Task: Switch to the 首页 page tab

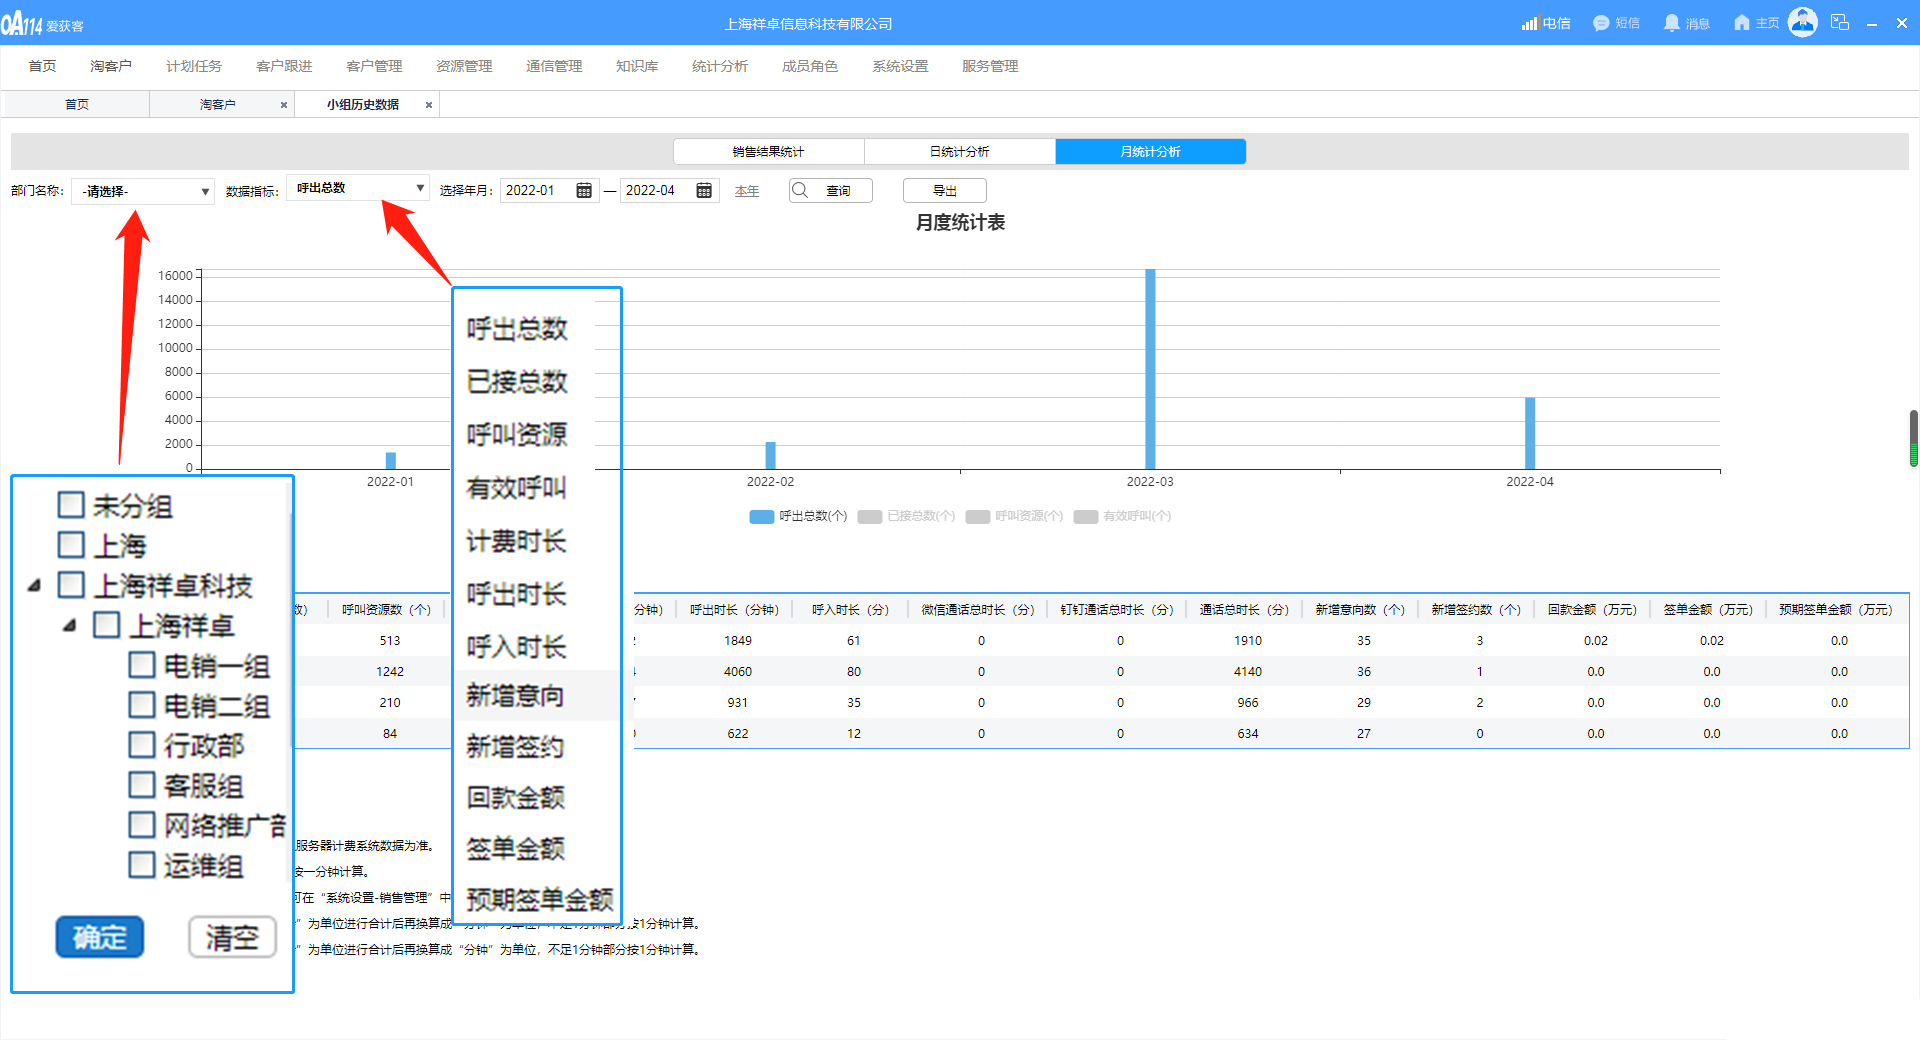Action: [77, 104]
